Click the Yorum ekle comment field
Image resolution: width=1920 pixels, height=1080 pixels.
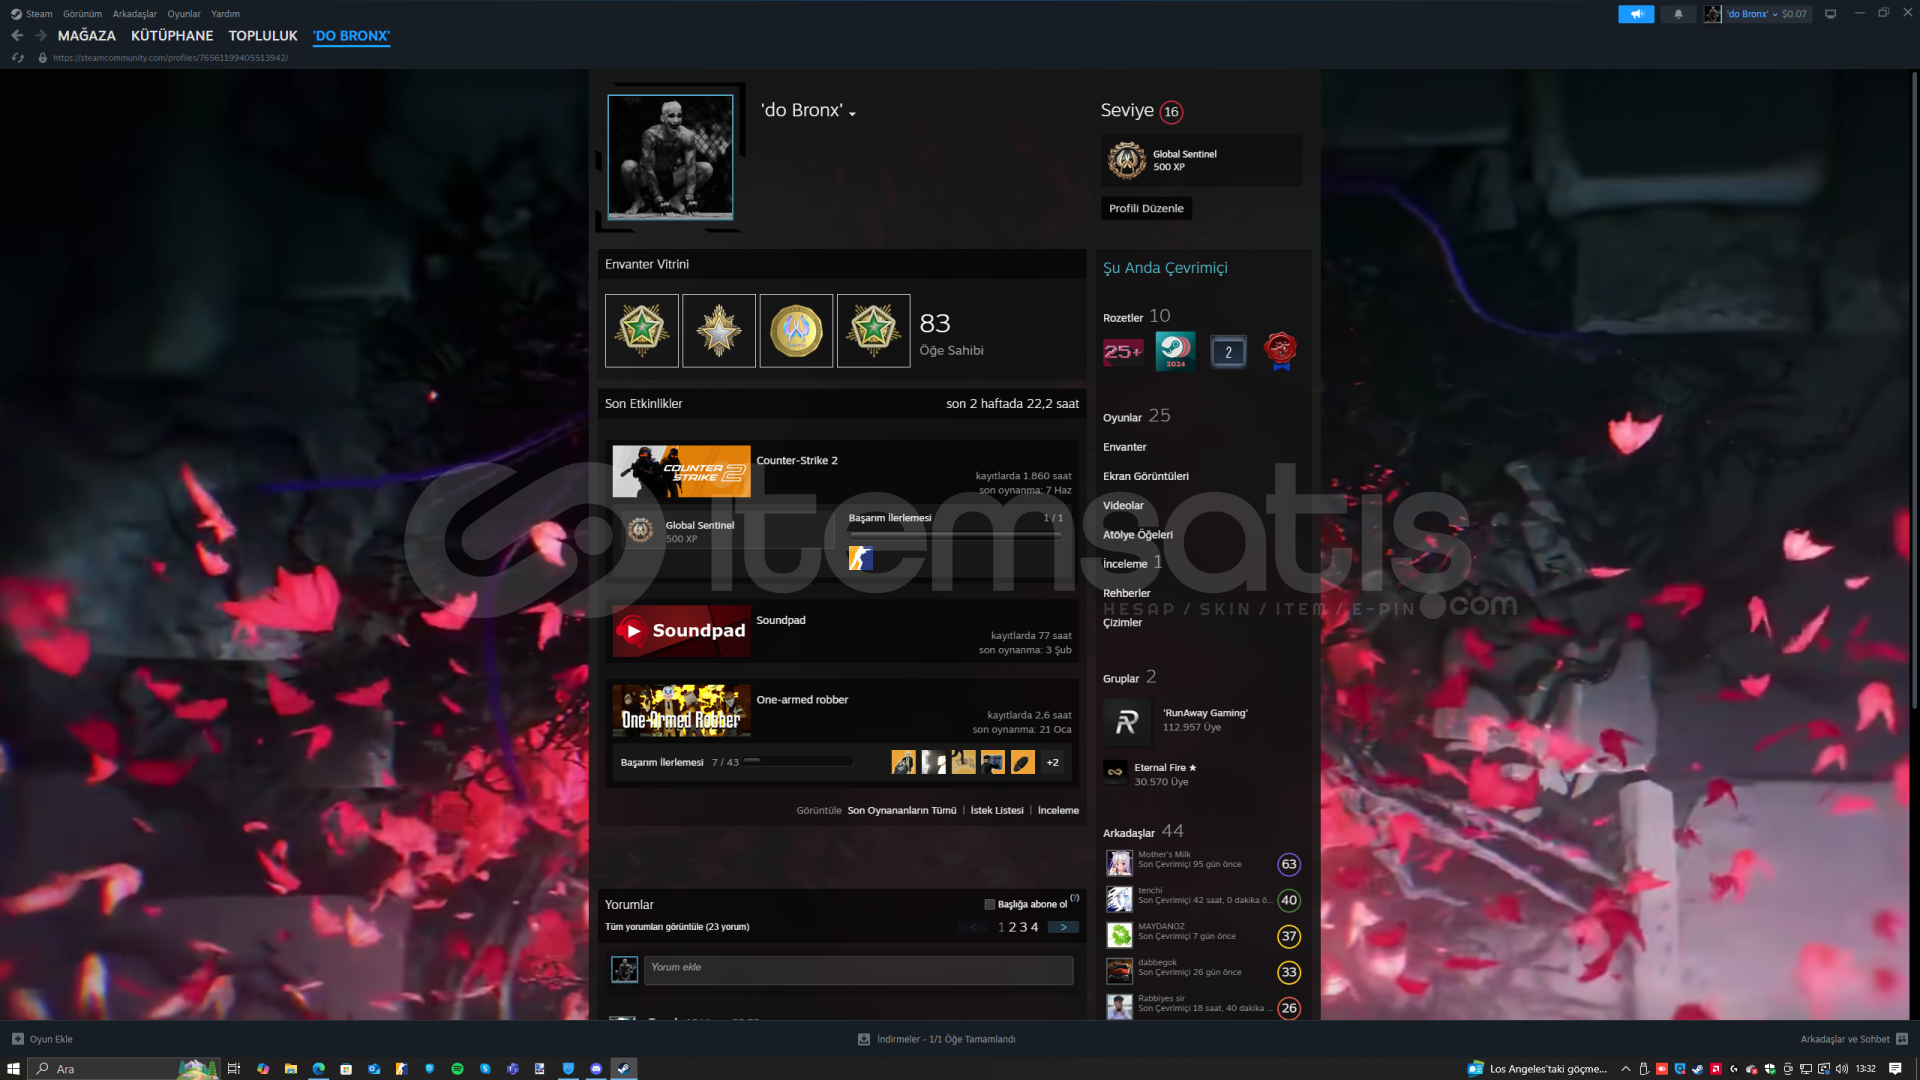858,969
